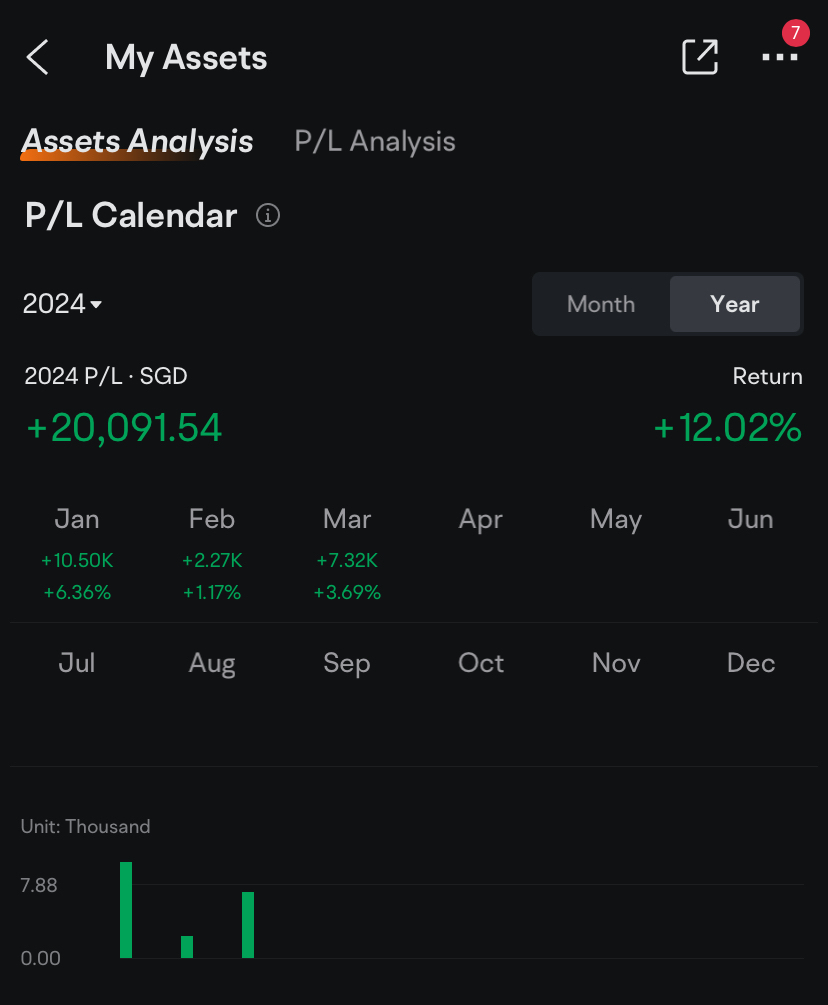Viewport: 828px width, 1005px height.
Task: Switch calendar view to Month
Action: coord(601,304)
